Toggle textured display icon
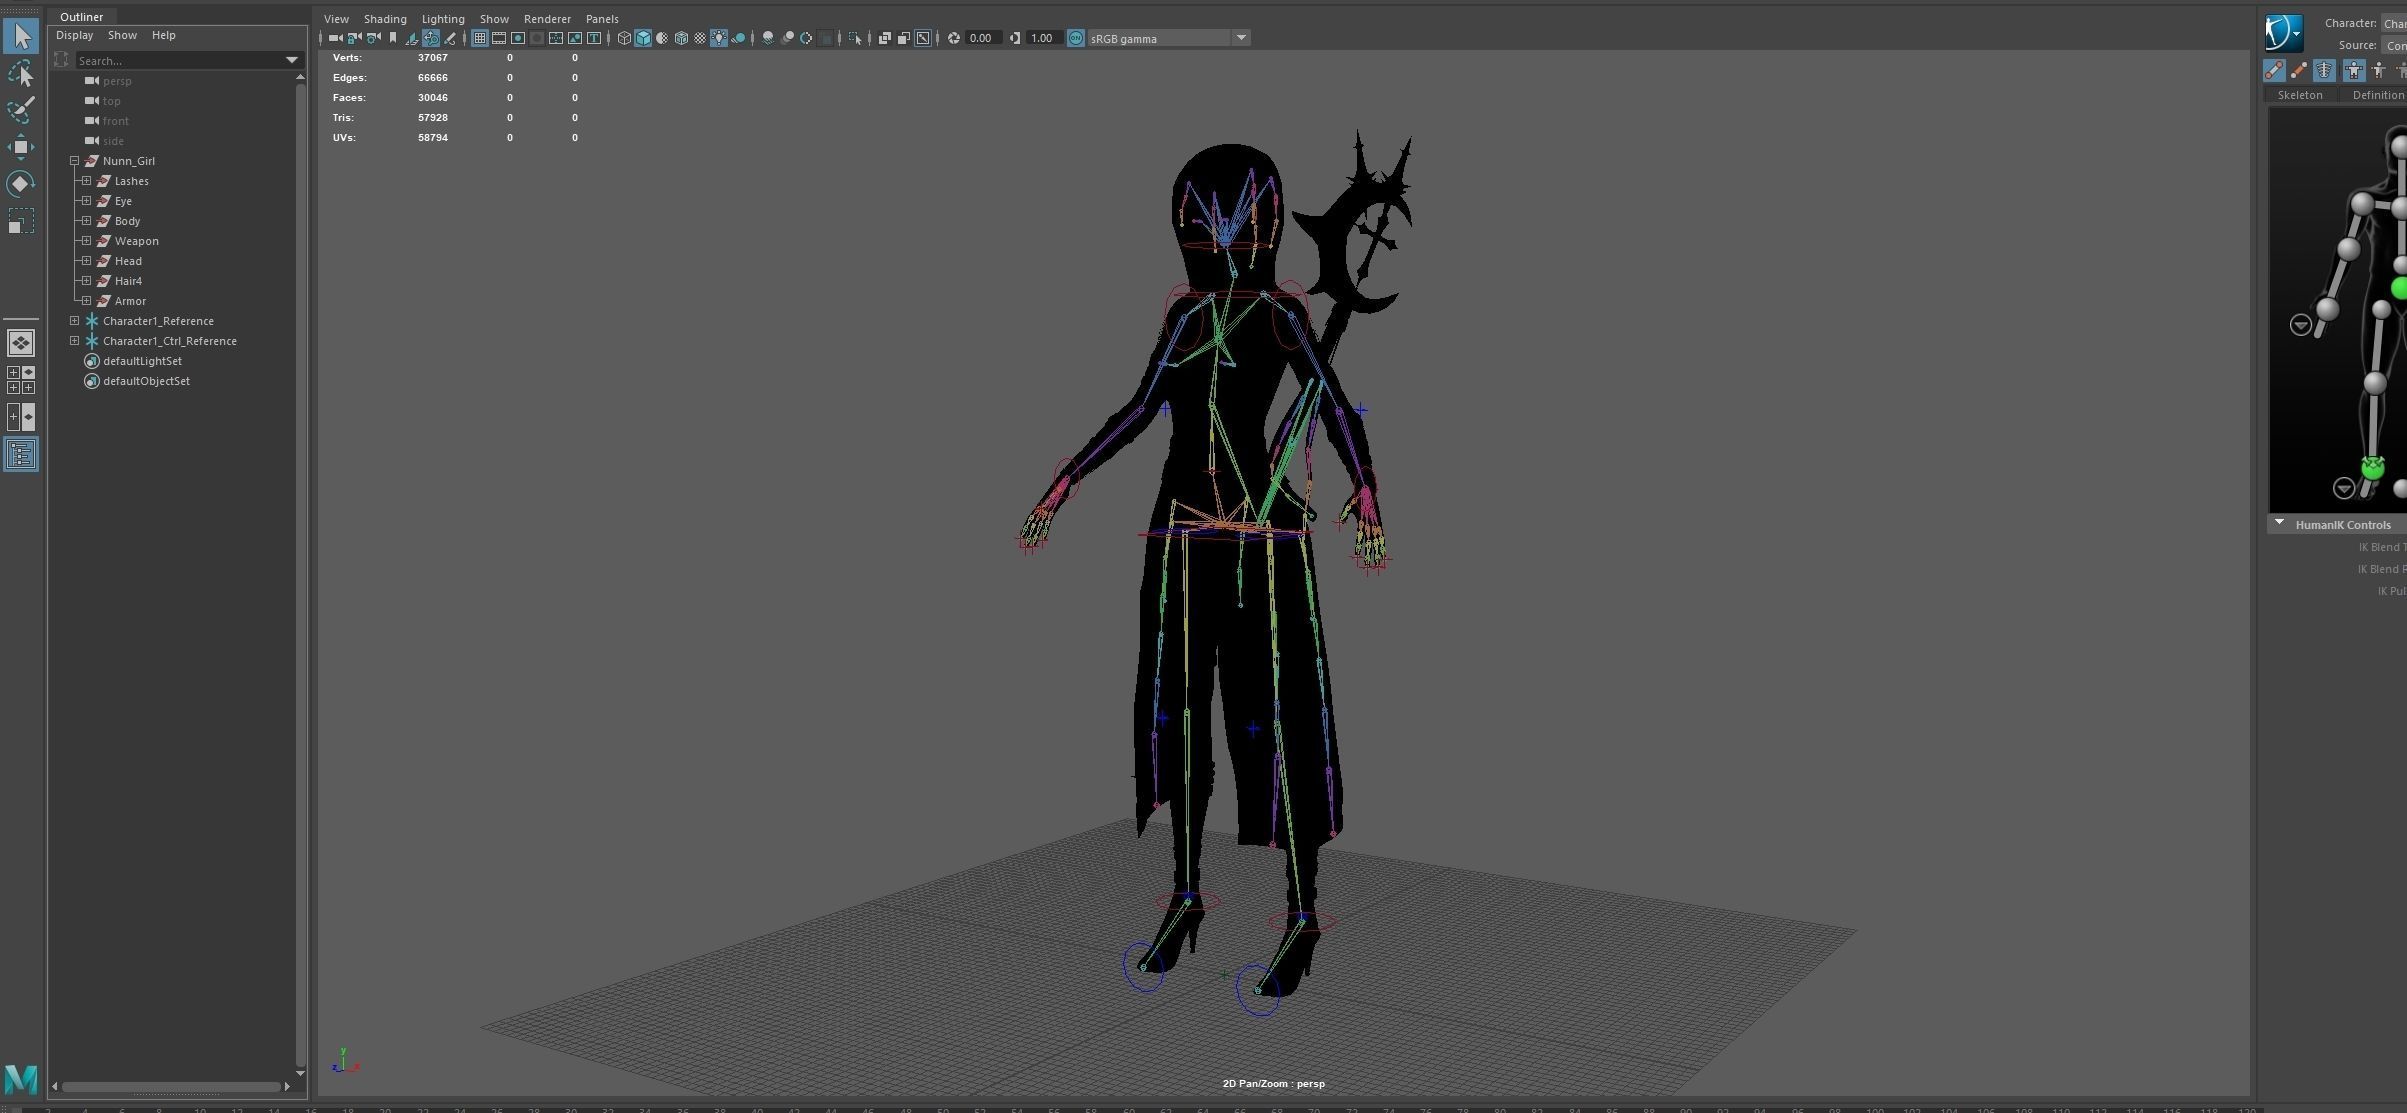The width and height of the screenshot is (2407, 1113). click(x=700, y=38)
